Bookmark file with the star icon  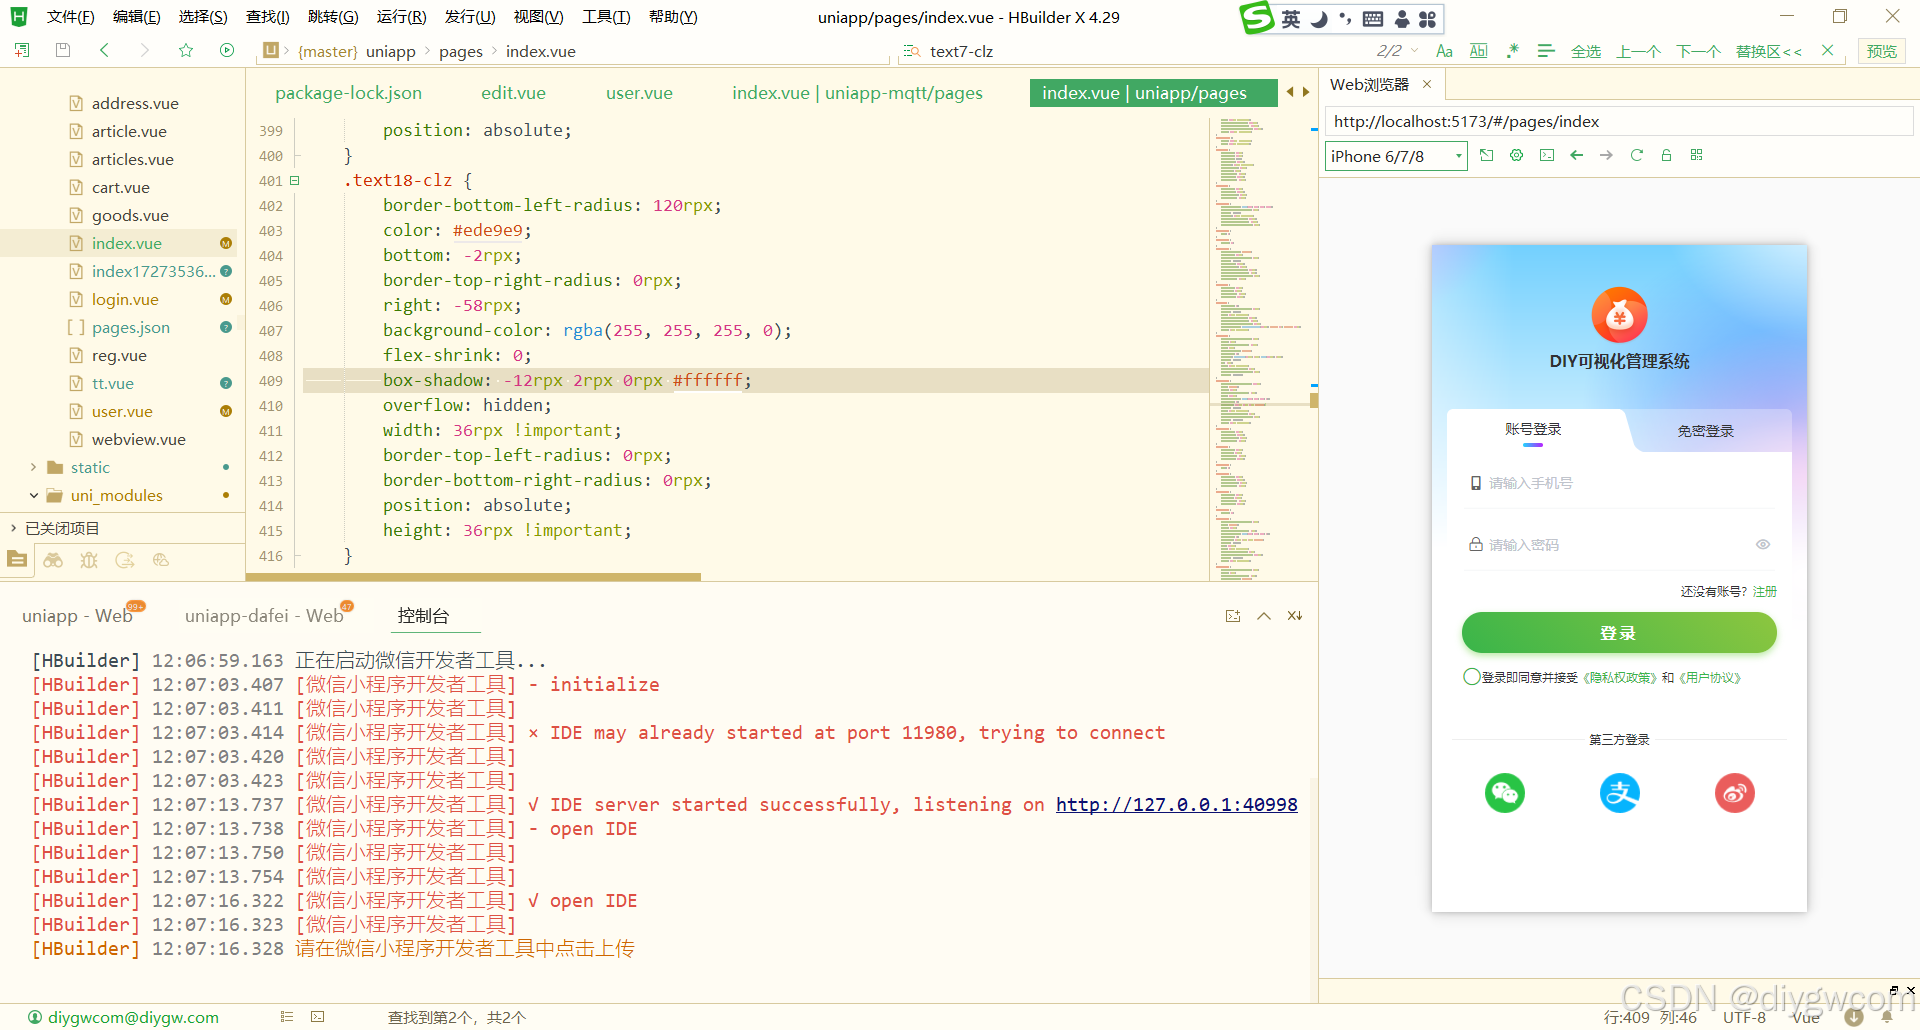click(x=186, y=50)
